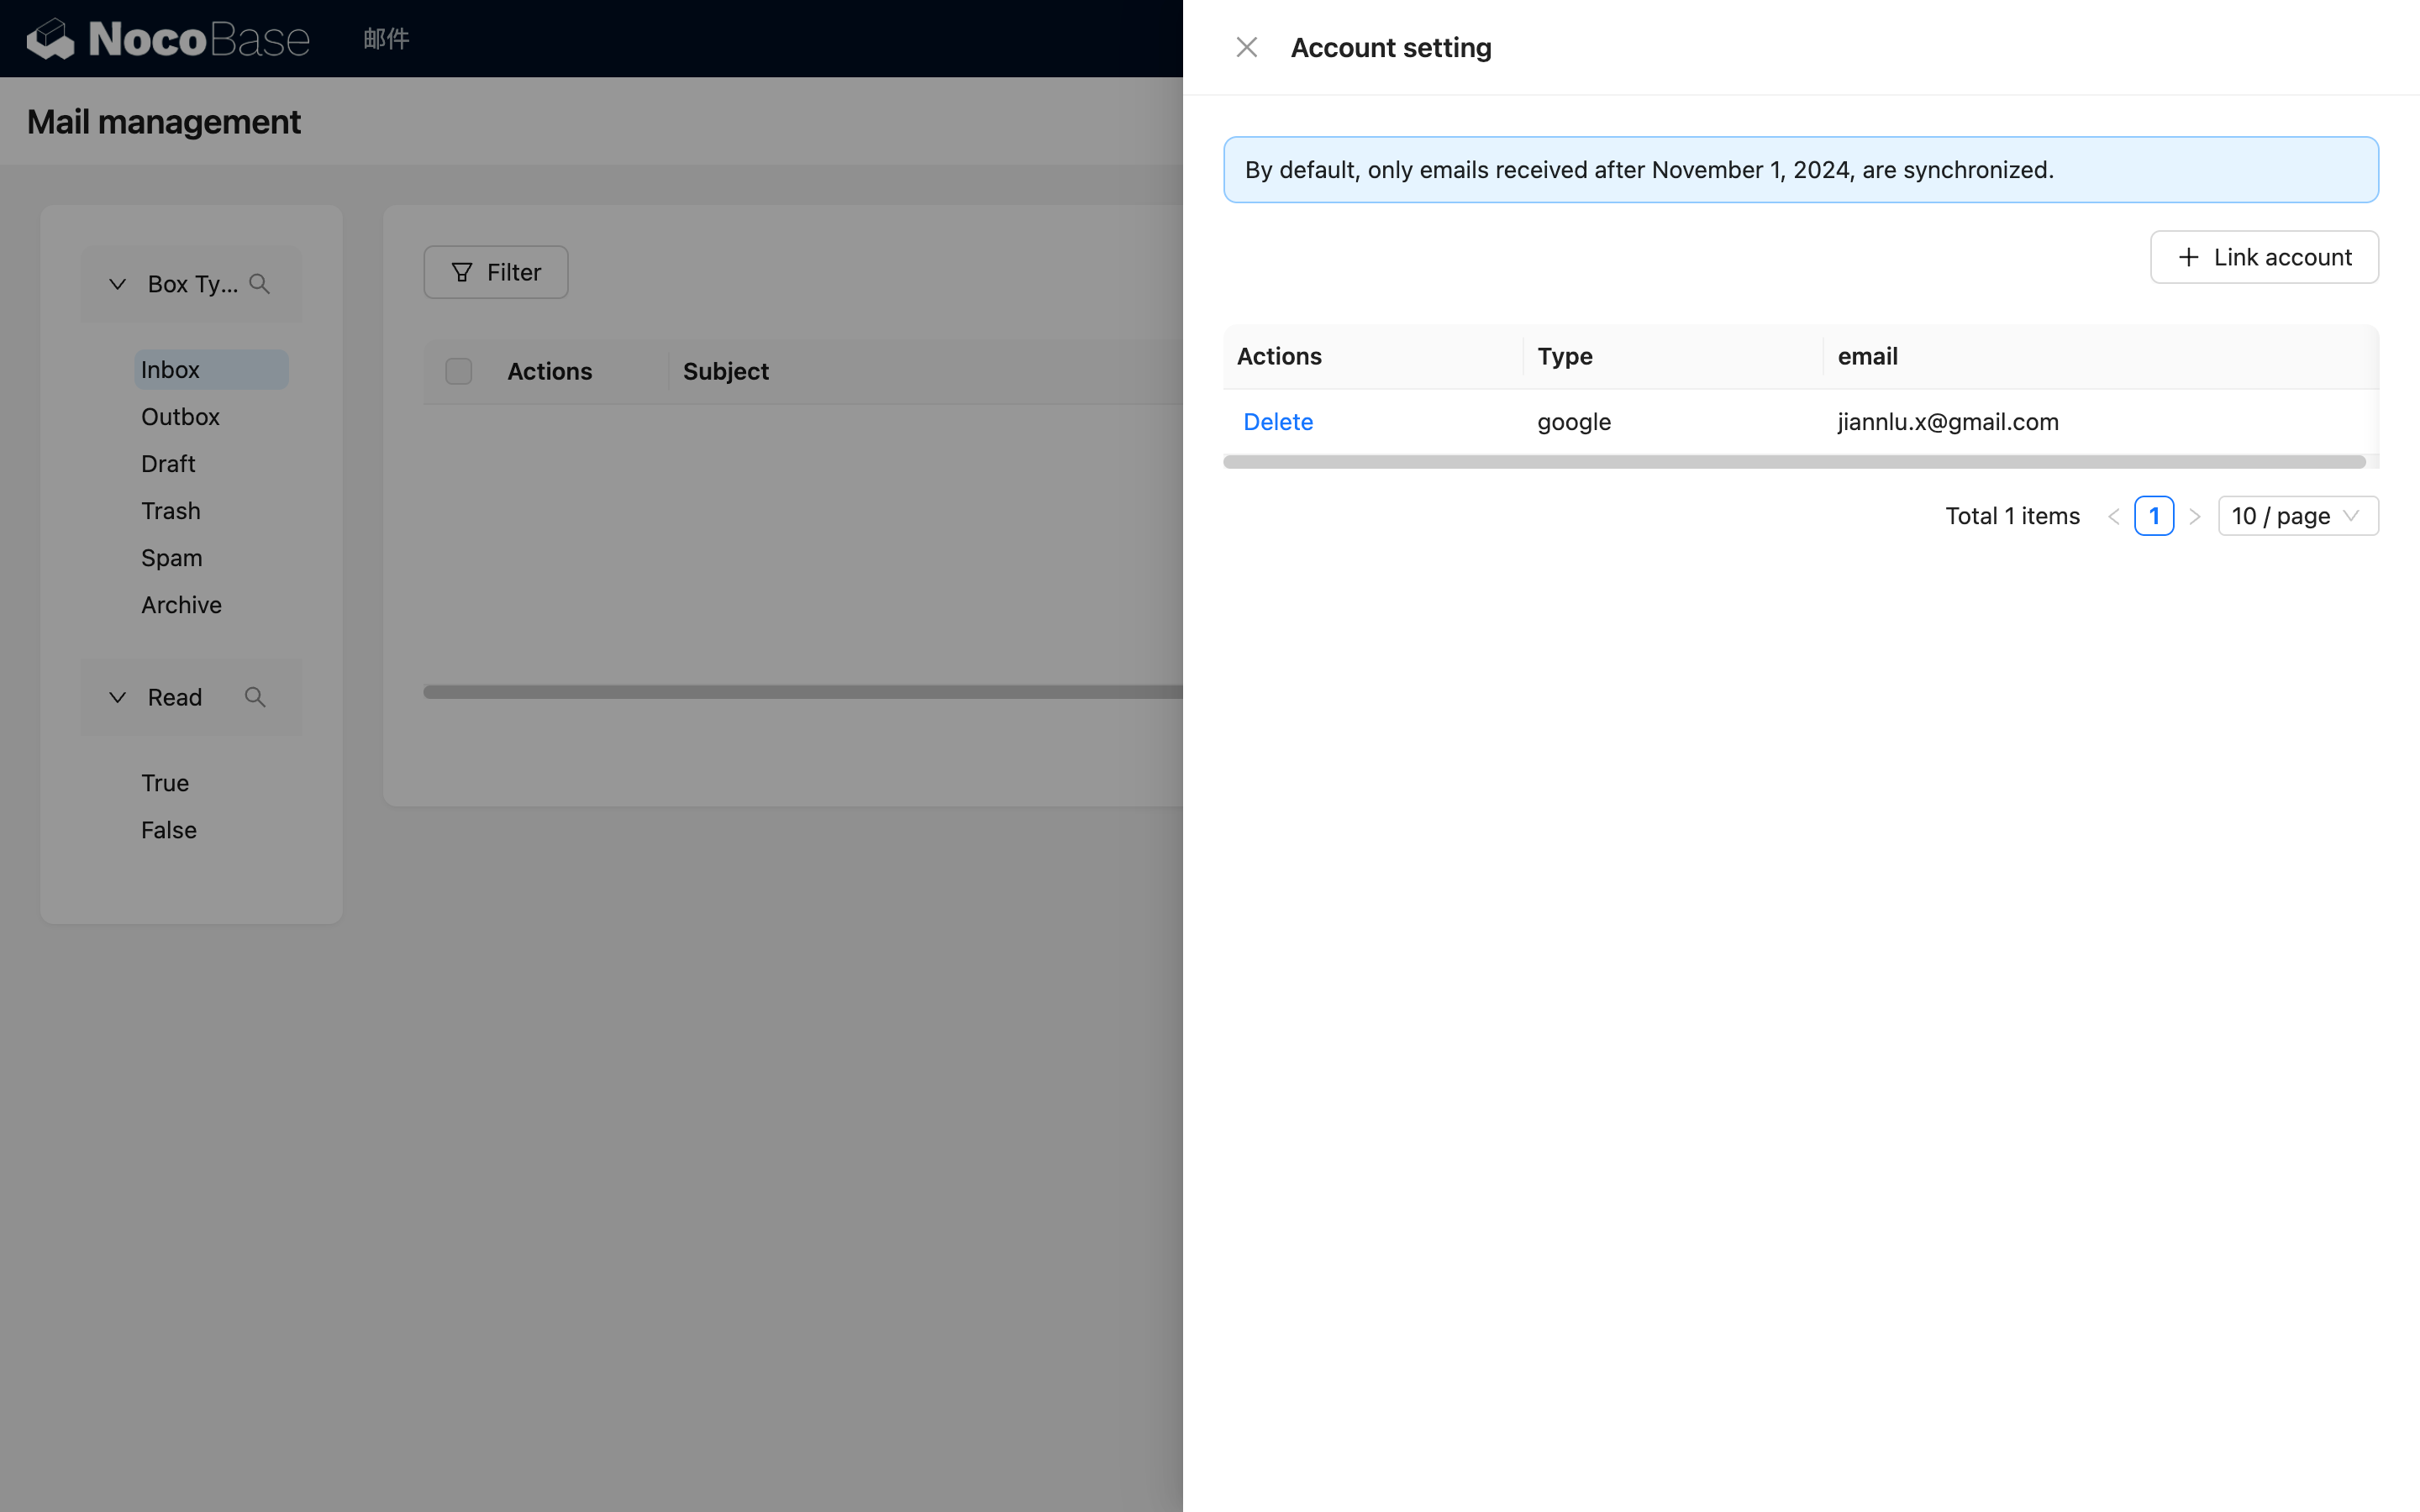Image resolution: width=2420 pixels, height=1512 pixels.
Task: Open the 邮件 top menu item
Action: [x=386, y=39]
